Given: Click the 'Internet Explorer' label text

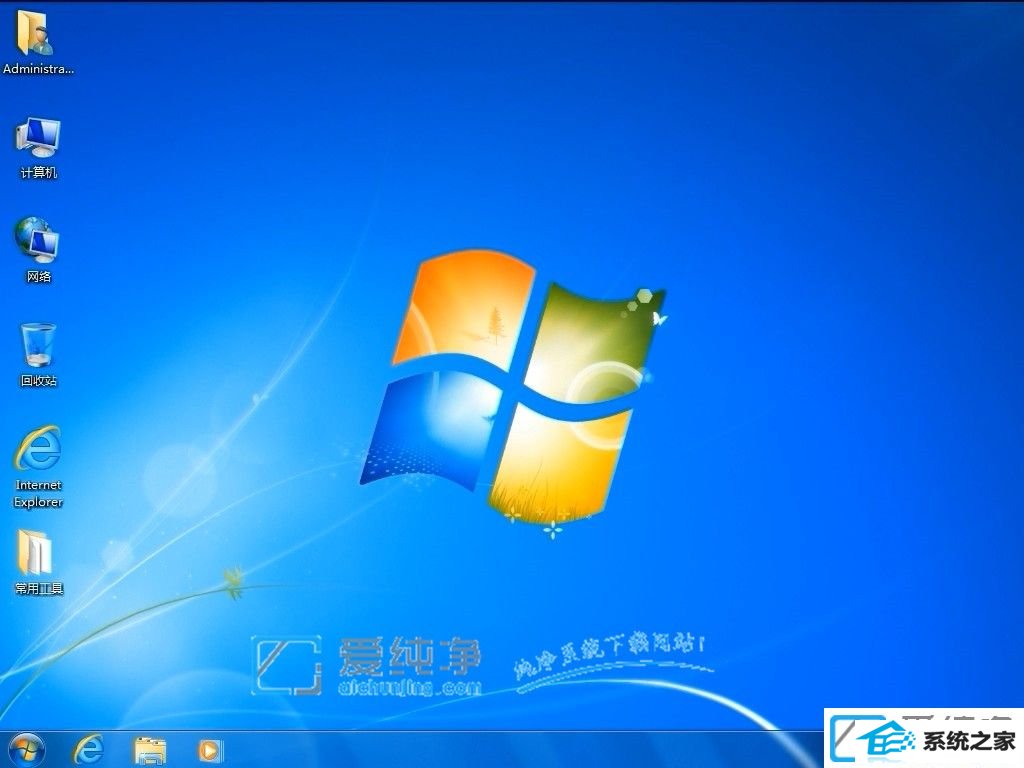Looking at the screenshot, I should (39, 494).
